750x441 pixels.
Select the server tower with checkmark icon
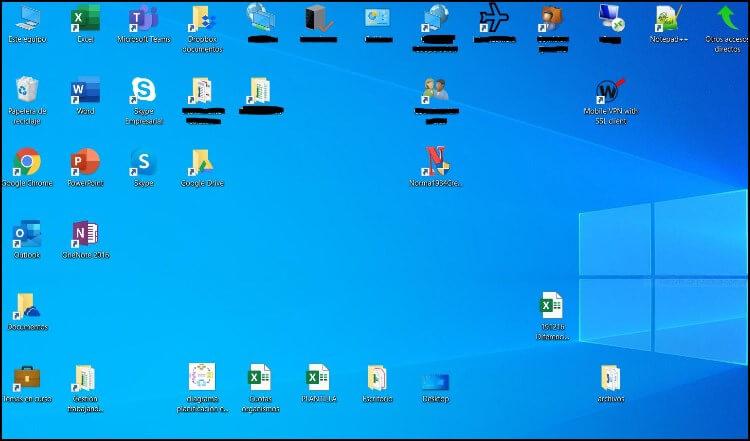point(318,18)
